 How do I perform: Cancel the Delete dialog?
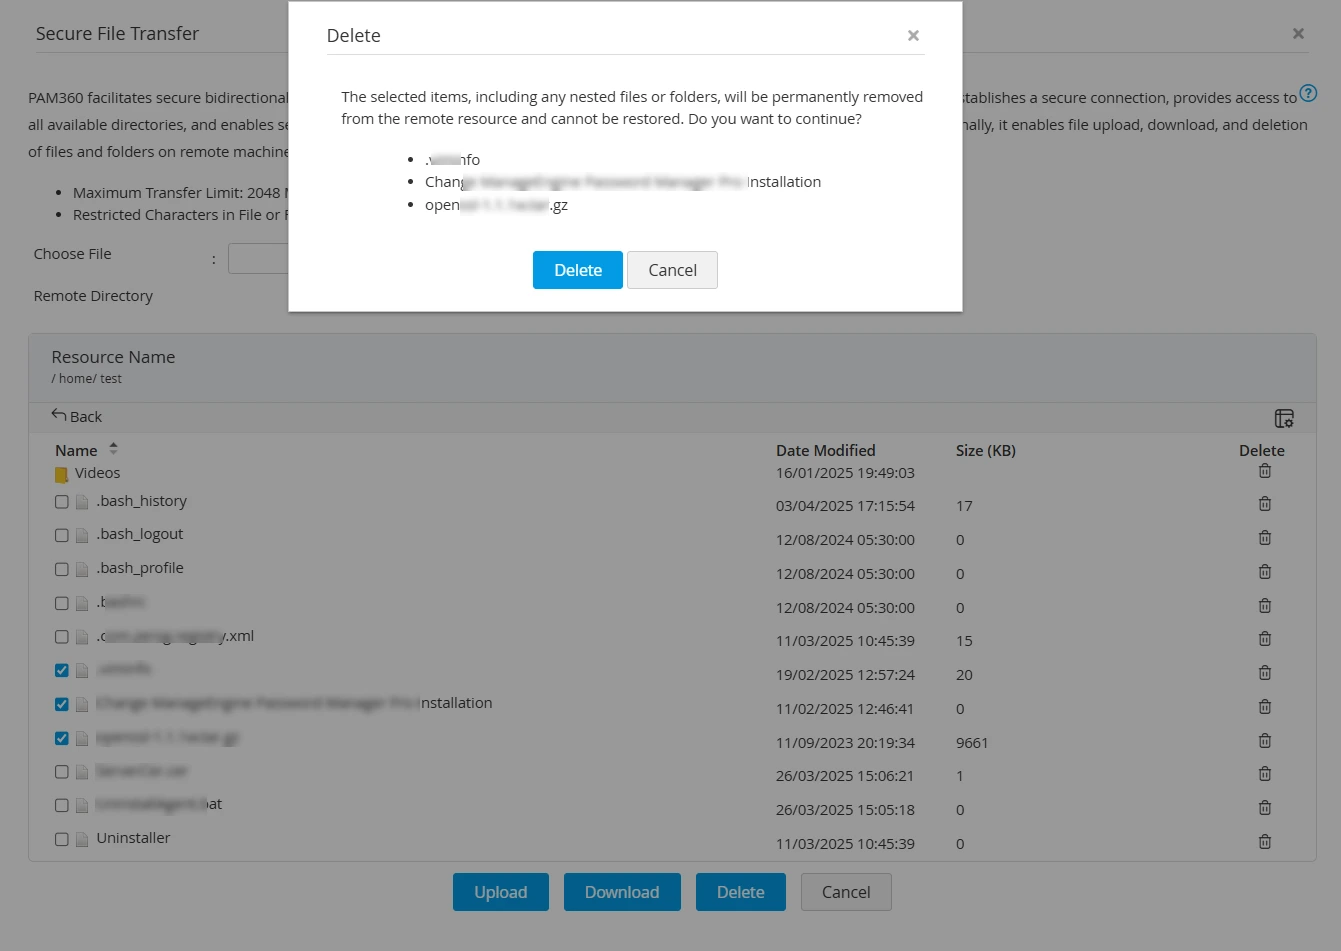pyautogui.click(x=672, y=270)
